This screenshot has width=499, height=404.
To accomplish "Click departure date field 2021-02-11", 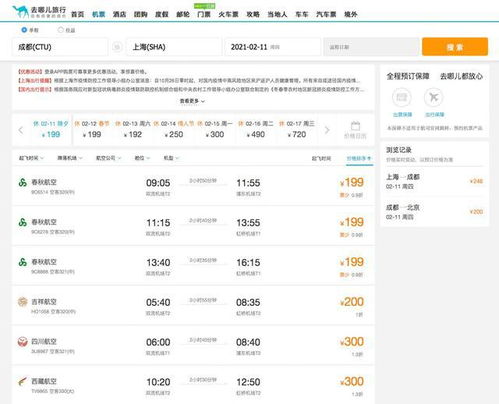I will (272, 47).
